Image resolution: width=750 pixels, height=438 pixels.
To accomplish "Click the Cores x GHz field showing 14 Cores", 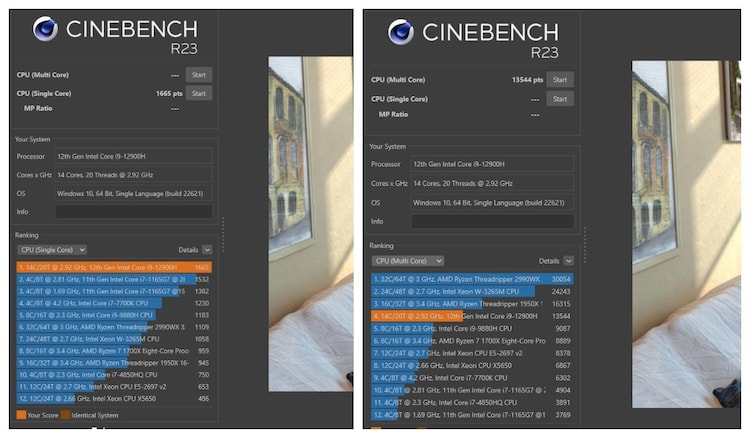I will click(133, 175).
